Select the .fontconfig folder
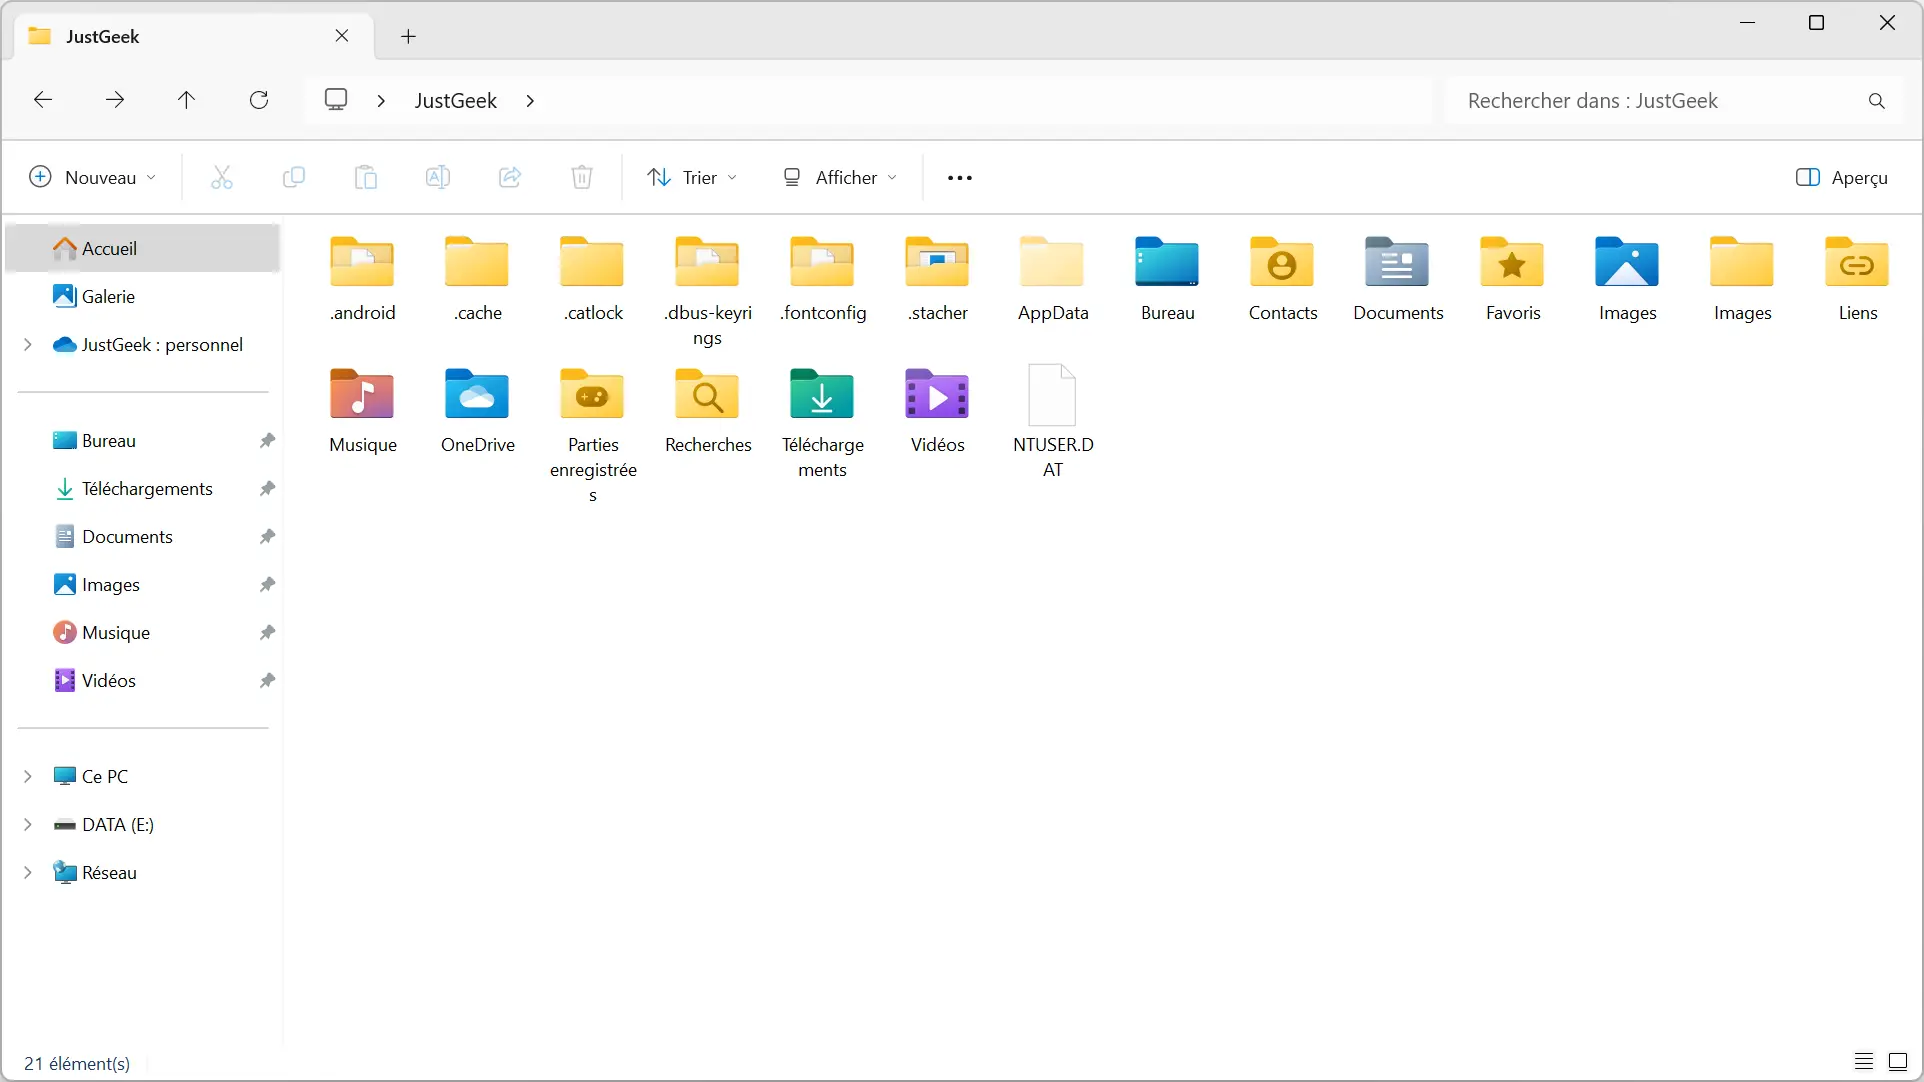 click(x=823, y=279)
